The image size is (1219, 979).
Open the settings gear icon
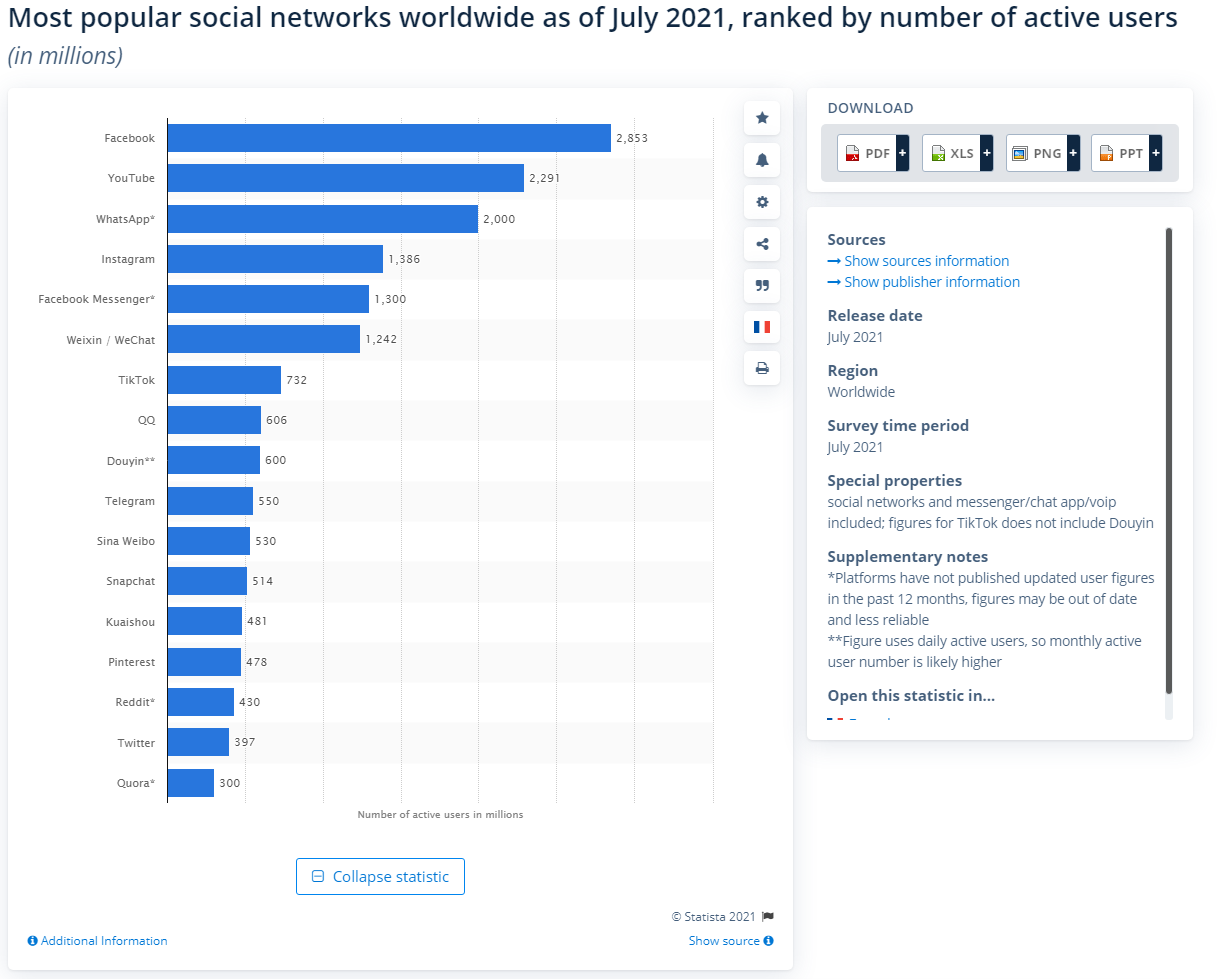pos(762,201)
